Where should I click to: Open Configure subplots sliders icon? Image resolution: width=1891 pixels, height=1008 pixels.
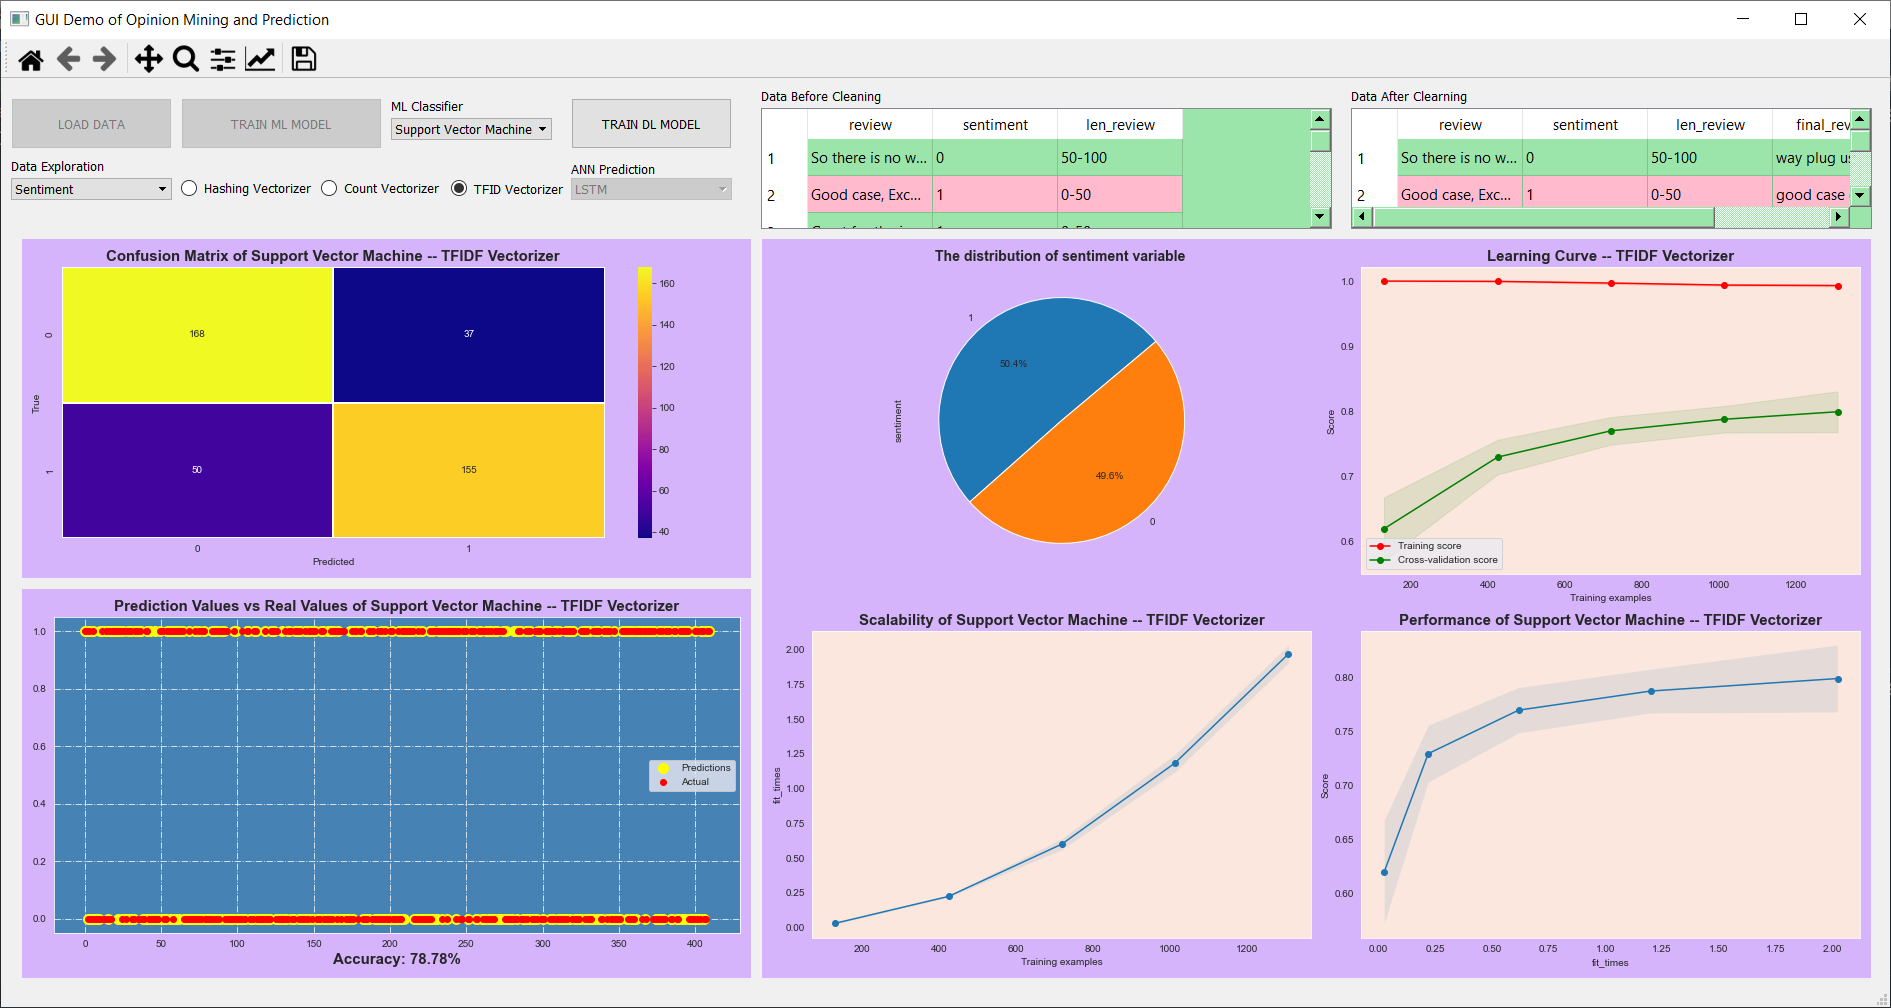pos(223,60)
